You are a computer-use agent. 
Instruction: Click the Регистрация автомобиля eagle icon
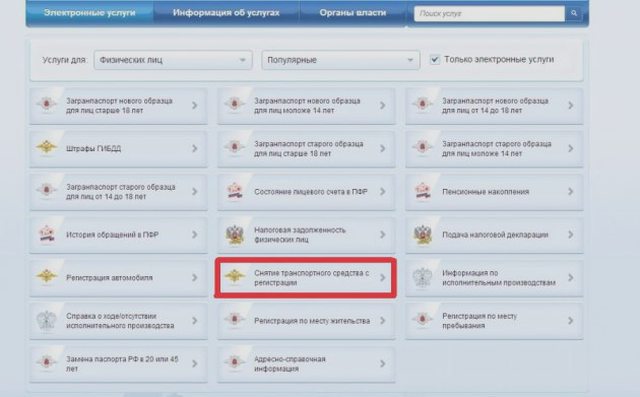tap(46, 276)
